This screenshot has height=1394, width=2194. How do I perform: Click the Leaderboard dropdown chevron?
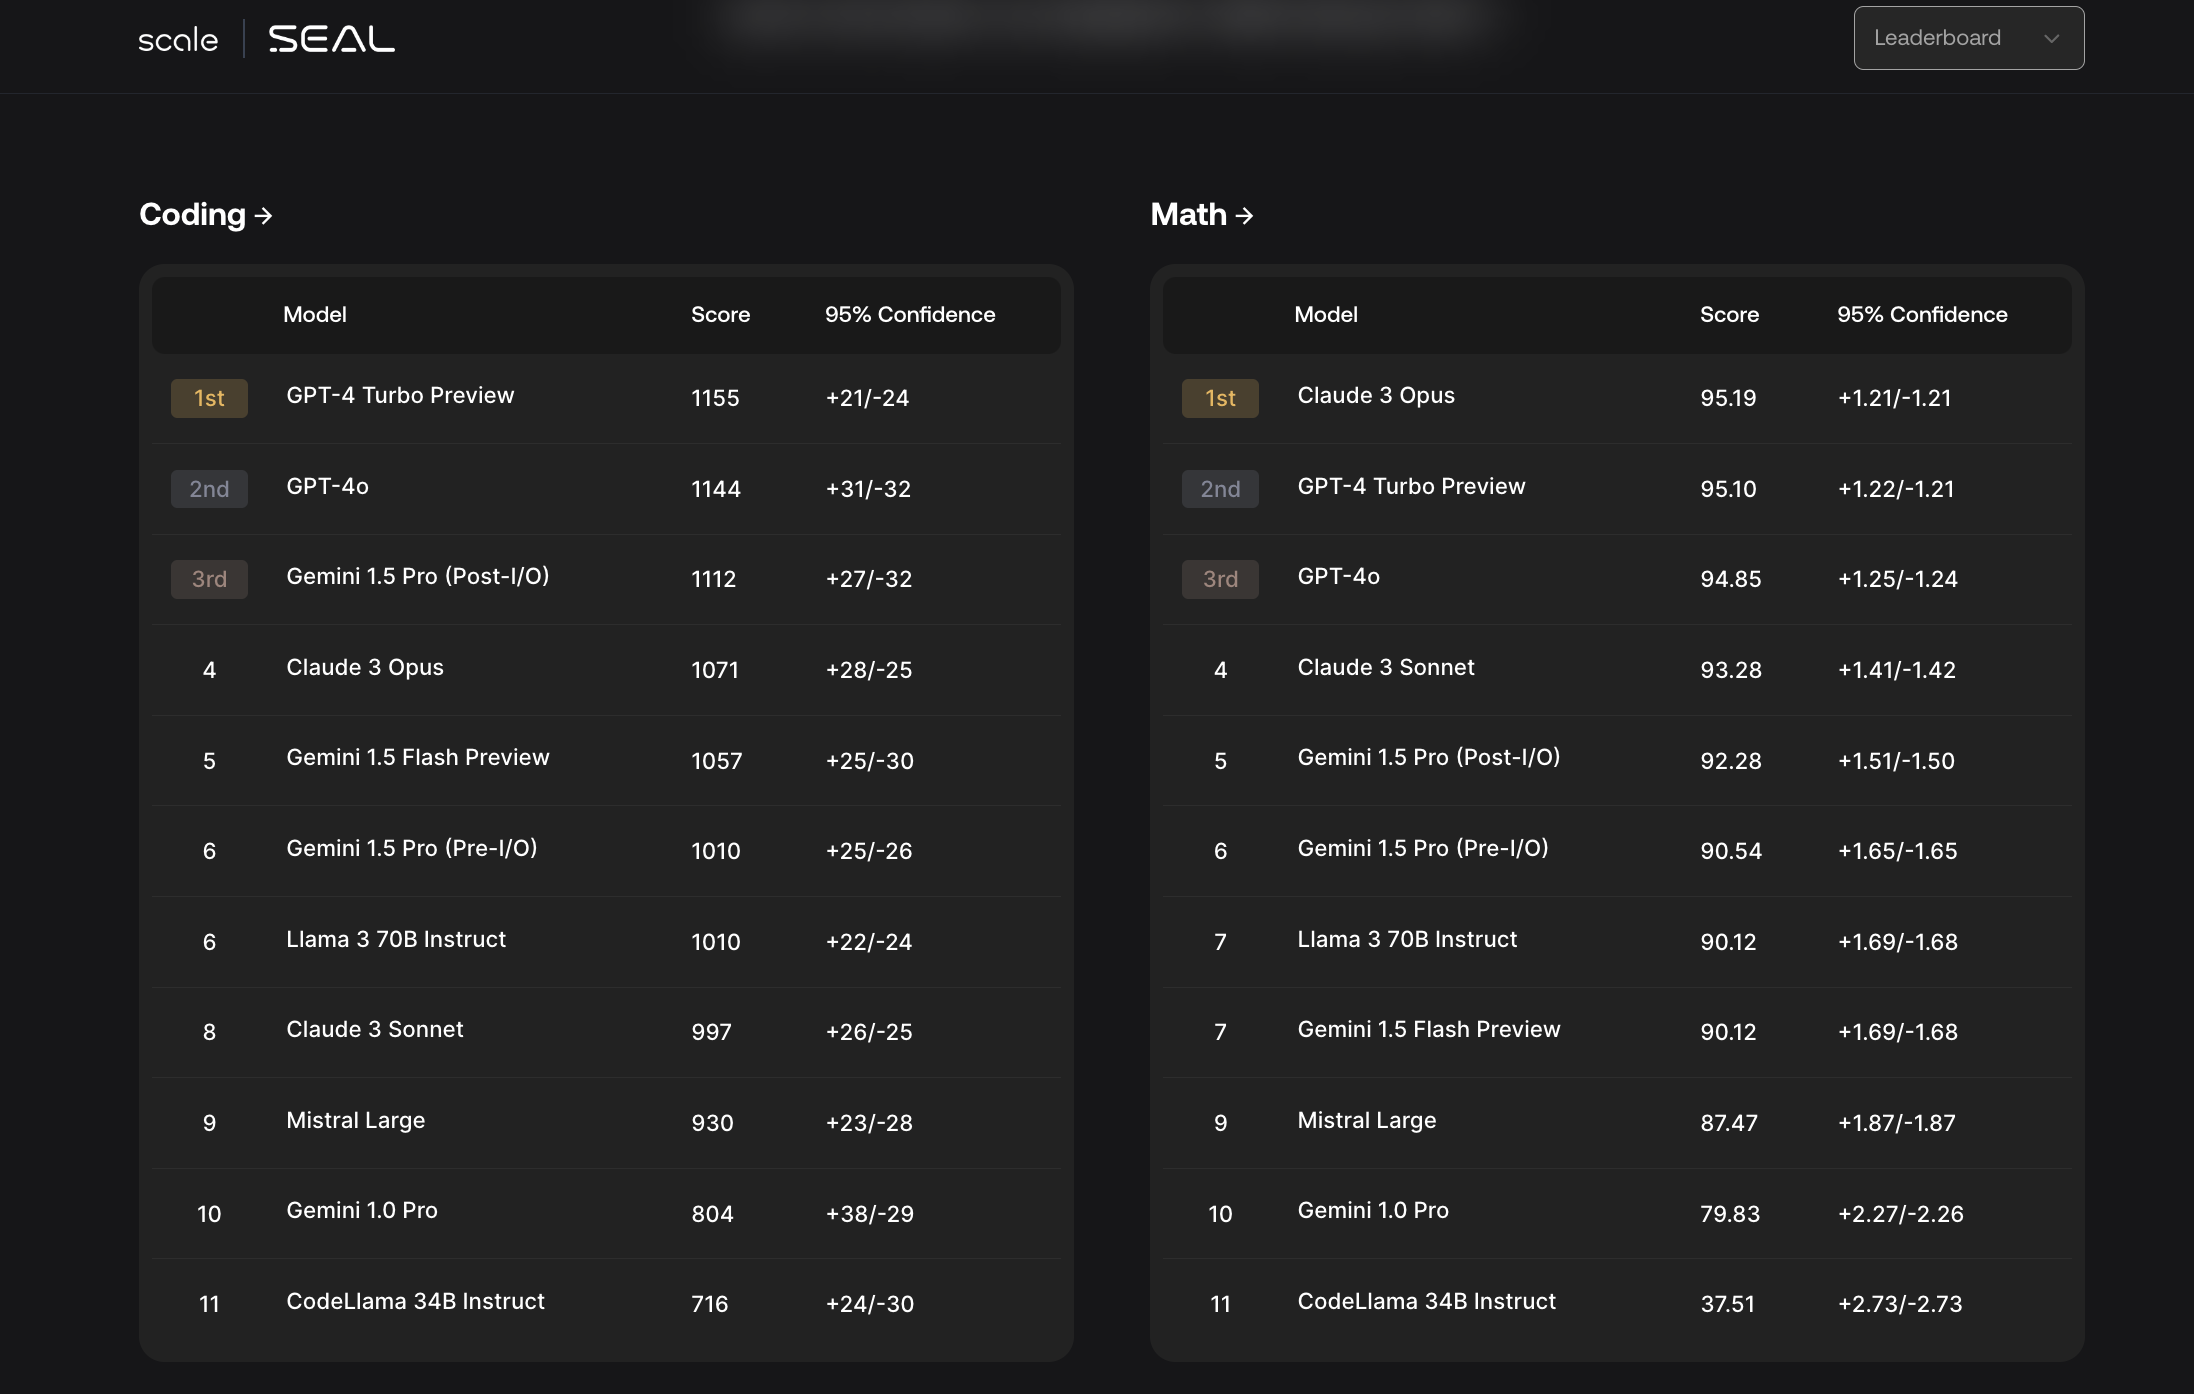click(2051, 39)
